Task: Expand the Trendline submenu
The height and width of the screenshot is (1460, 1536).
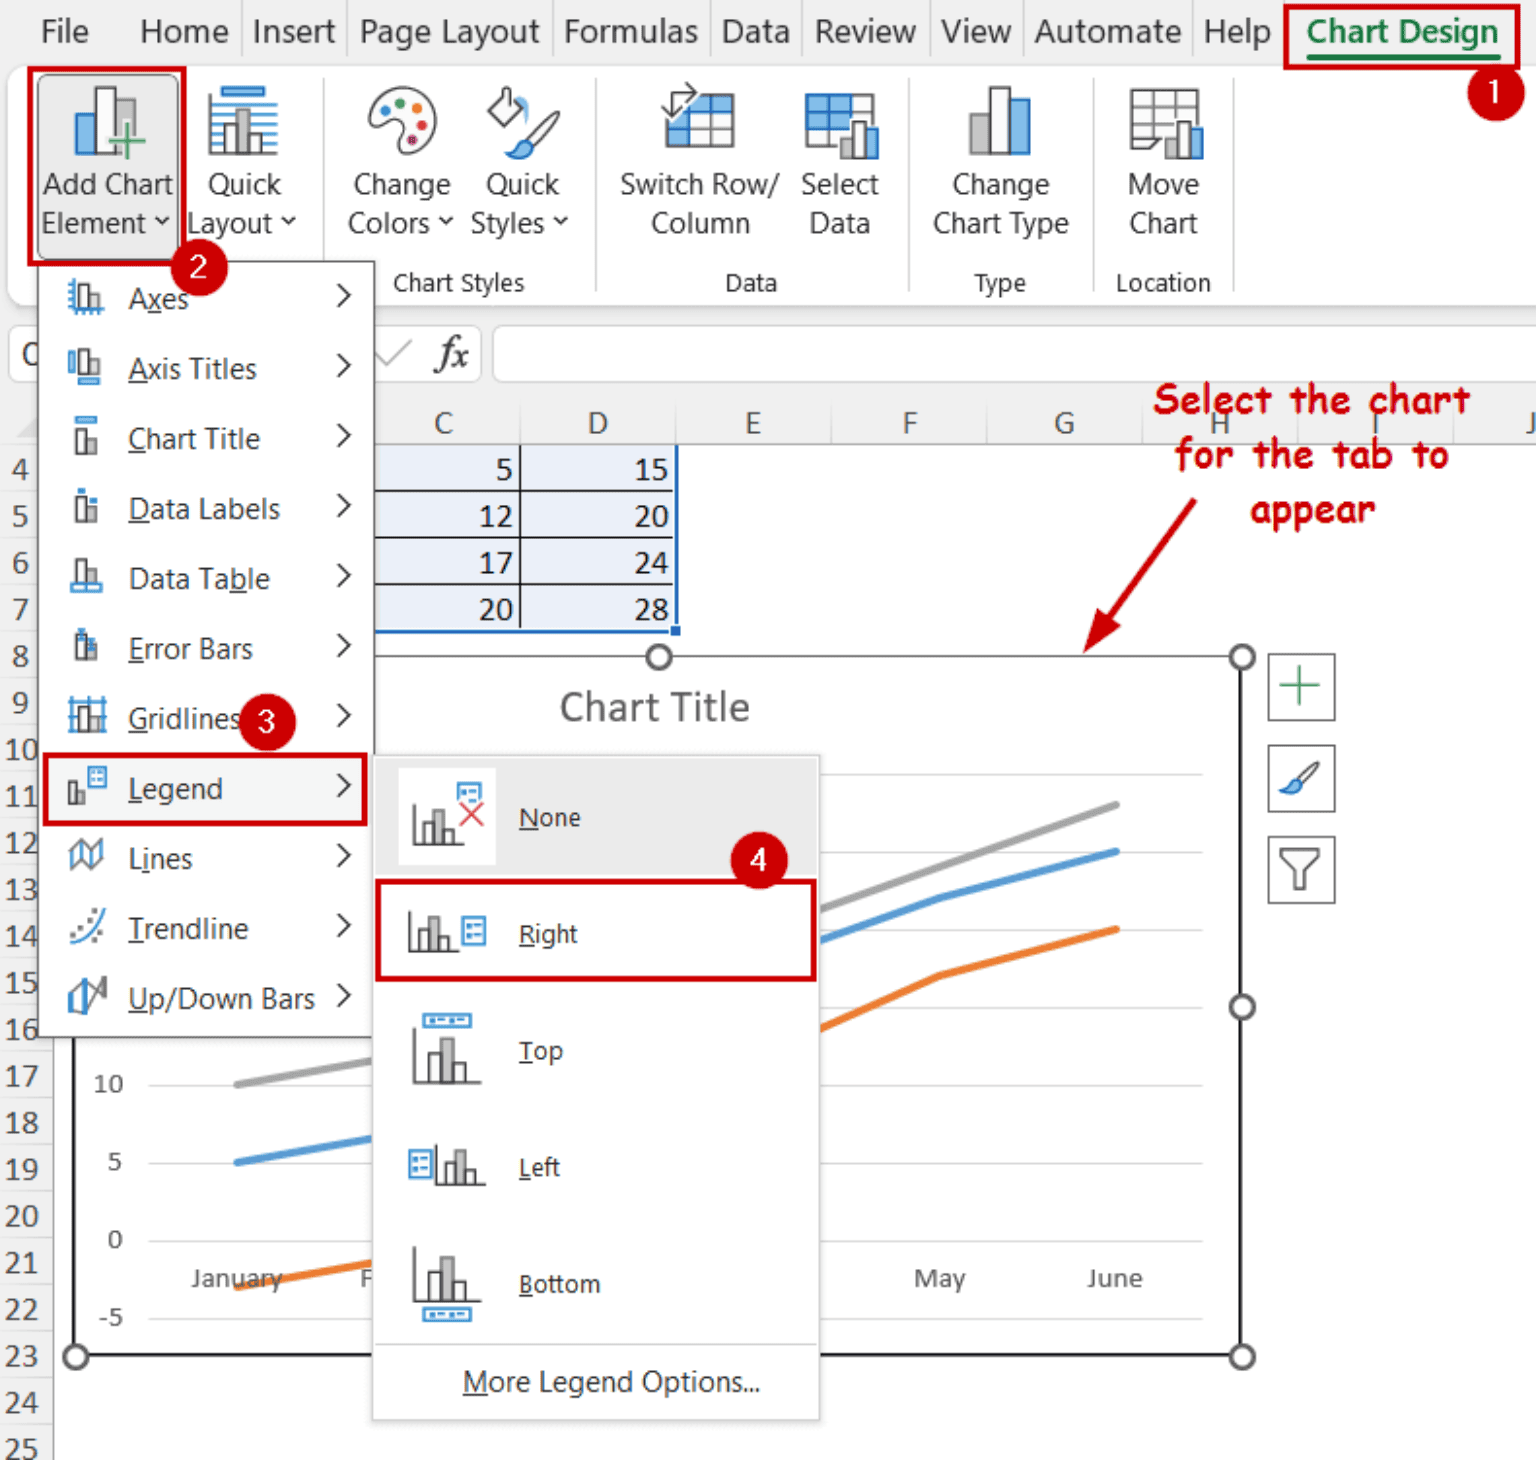Action: 343,927
